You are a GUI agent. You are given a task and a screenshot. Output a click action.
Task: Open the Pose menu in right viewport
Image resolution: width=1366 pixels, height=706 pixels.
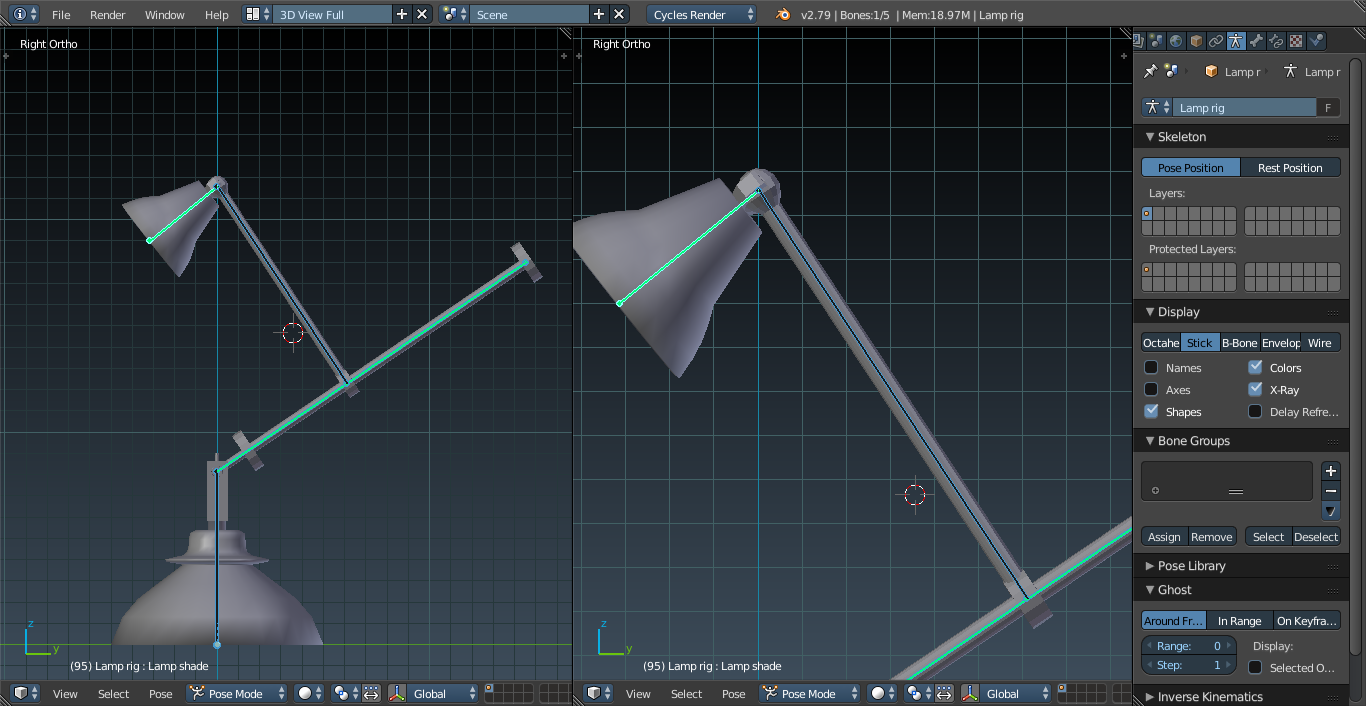click(733, 693)
